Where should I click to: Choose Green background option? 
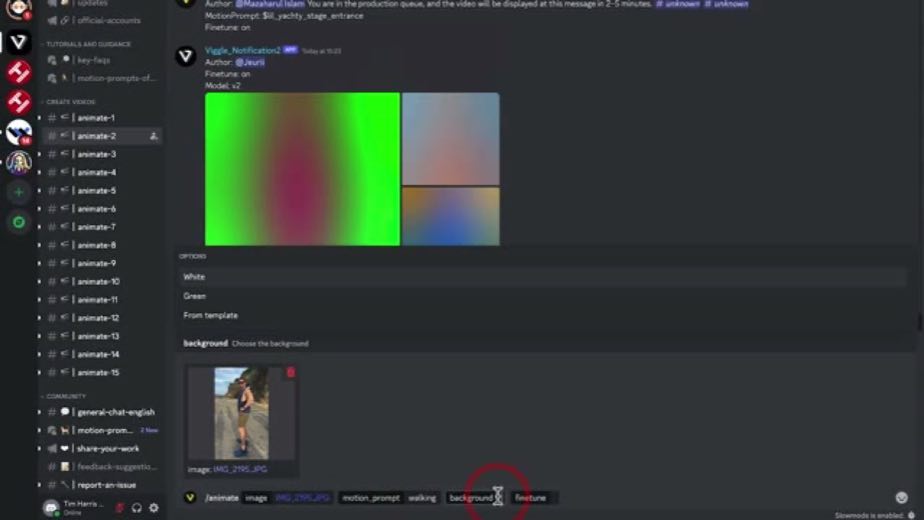(542, 296)
